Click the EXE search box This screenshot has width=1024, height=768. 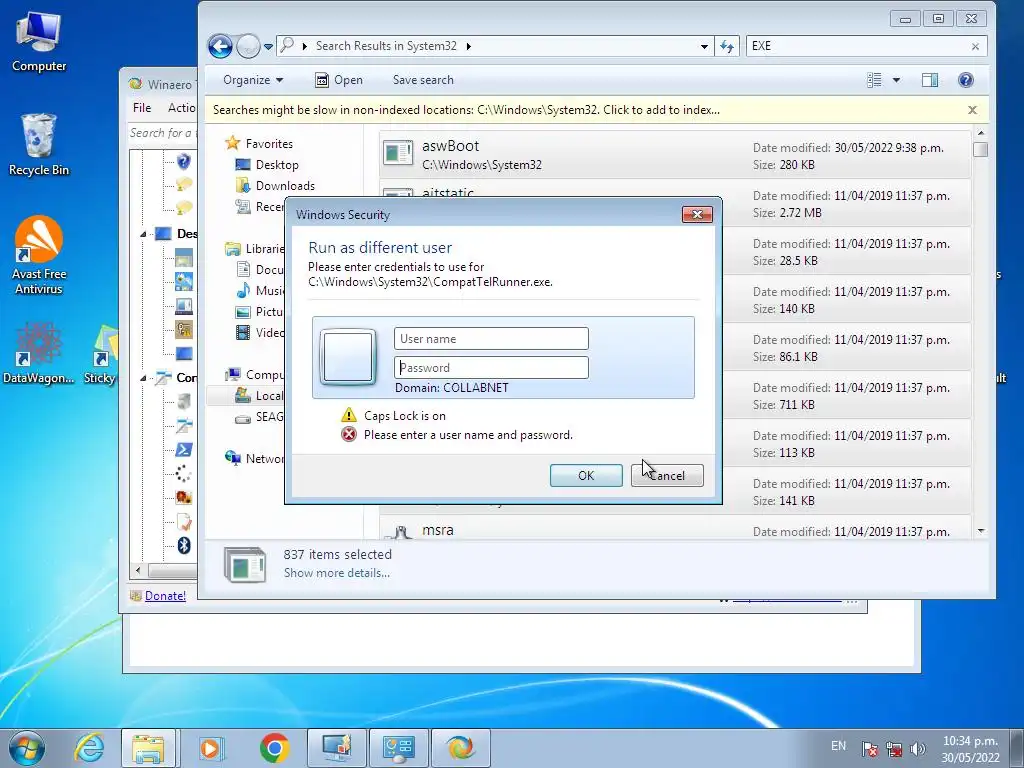857,46
